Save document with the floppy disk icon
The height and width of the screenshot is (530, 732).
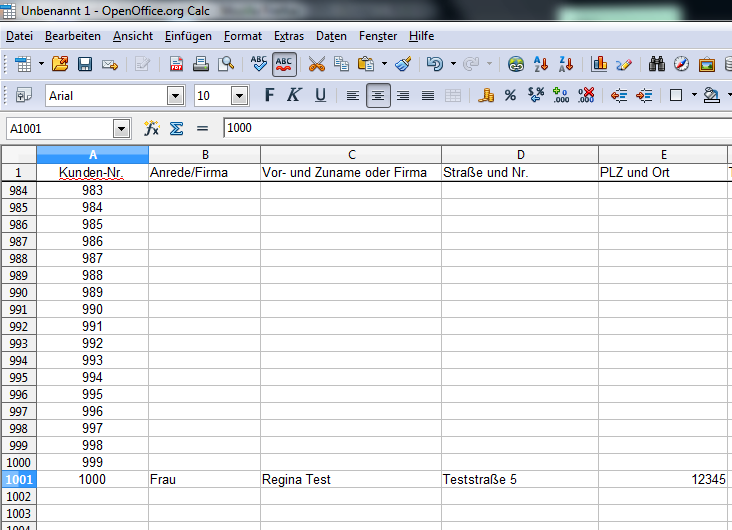[84, 64]
